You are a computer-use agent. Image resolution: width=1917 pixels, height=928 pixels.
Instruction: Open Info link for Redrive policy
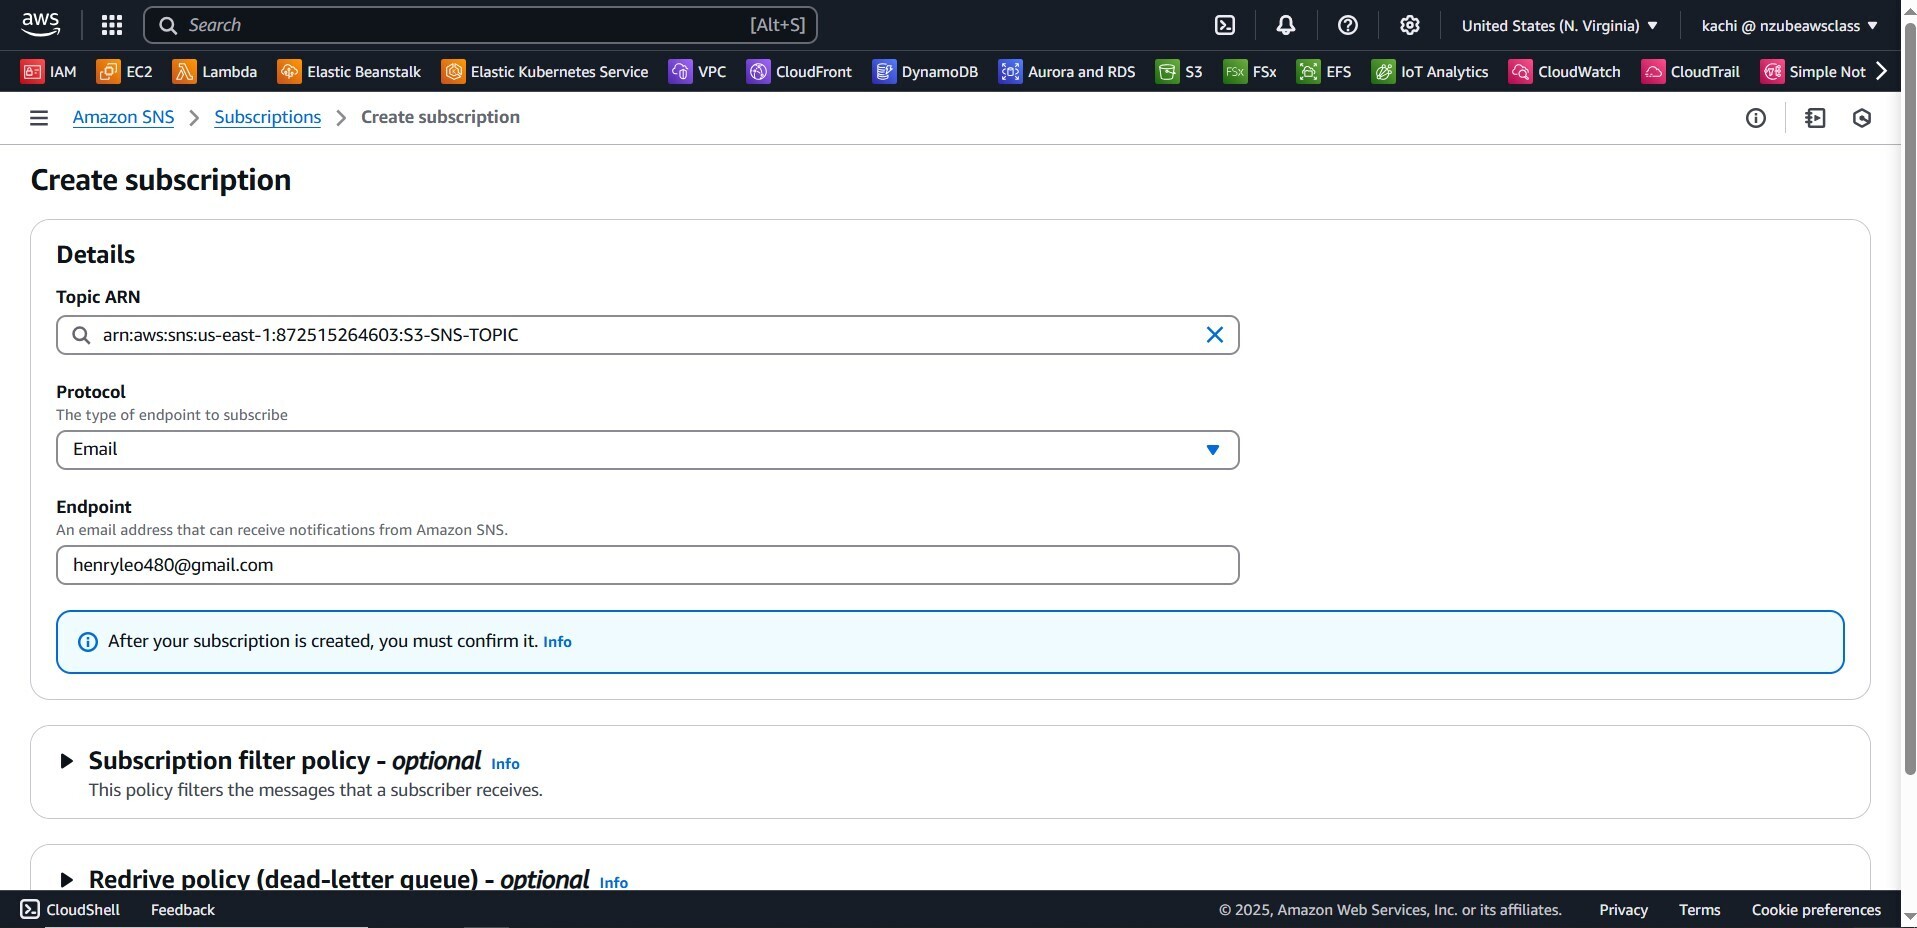pyautogui.click(x=613, y=882)
